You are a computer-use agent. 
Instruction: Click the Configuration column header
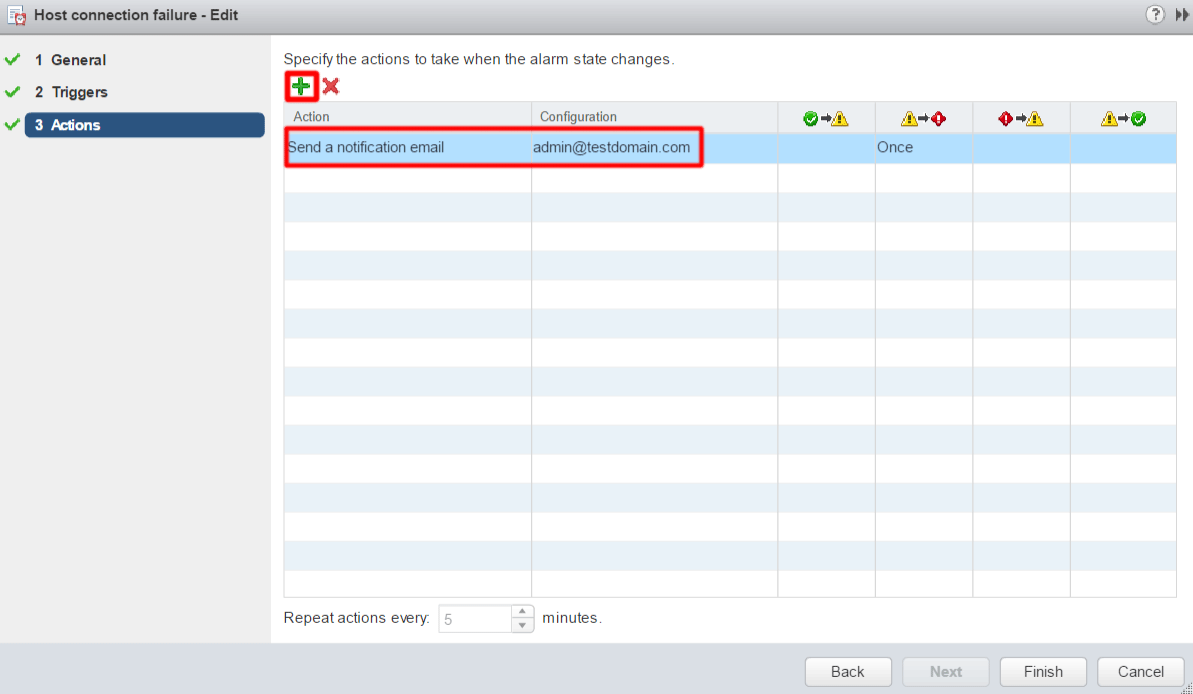654,117
